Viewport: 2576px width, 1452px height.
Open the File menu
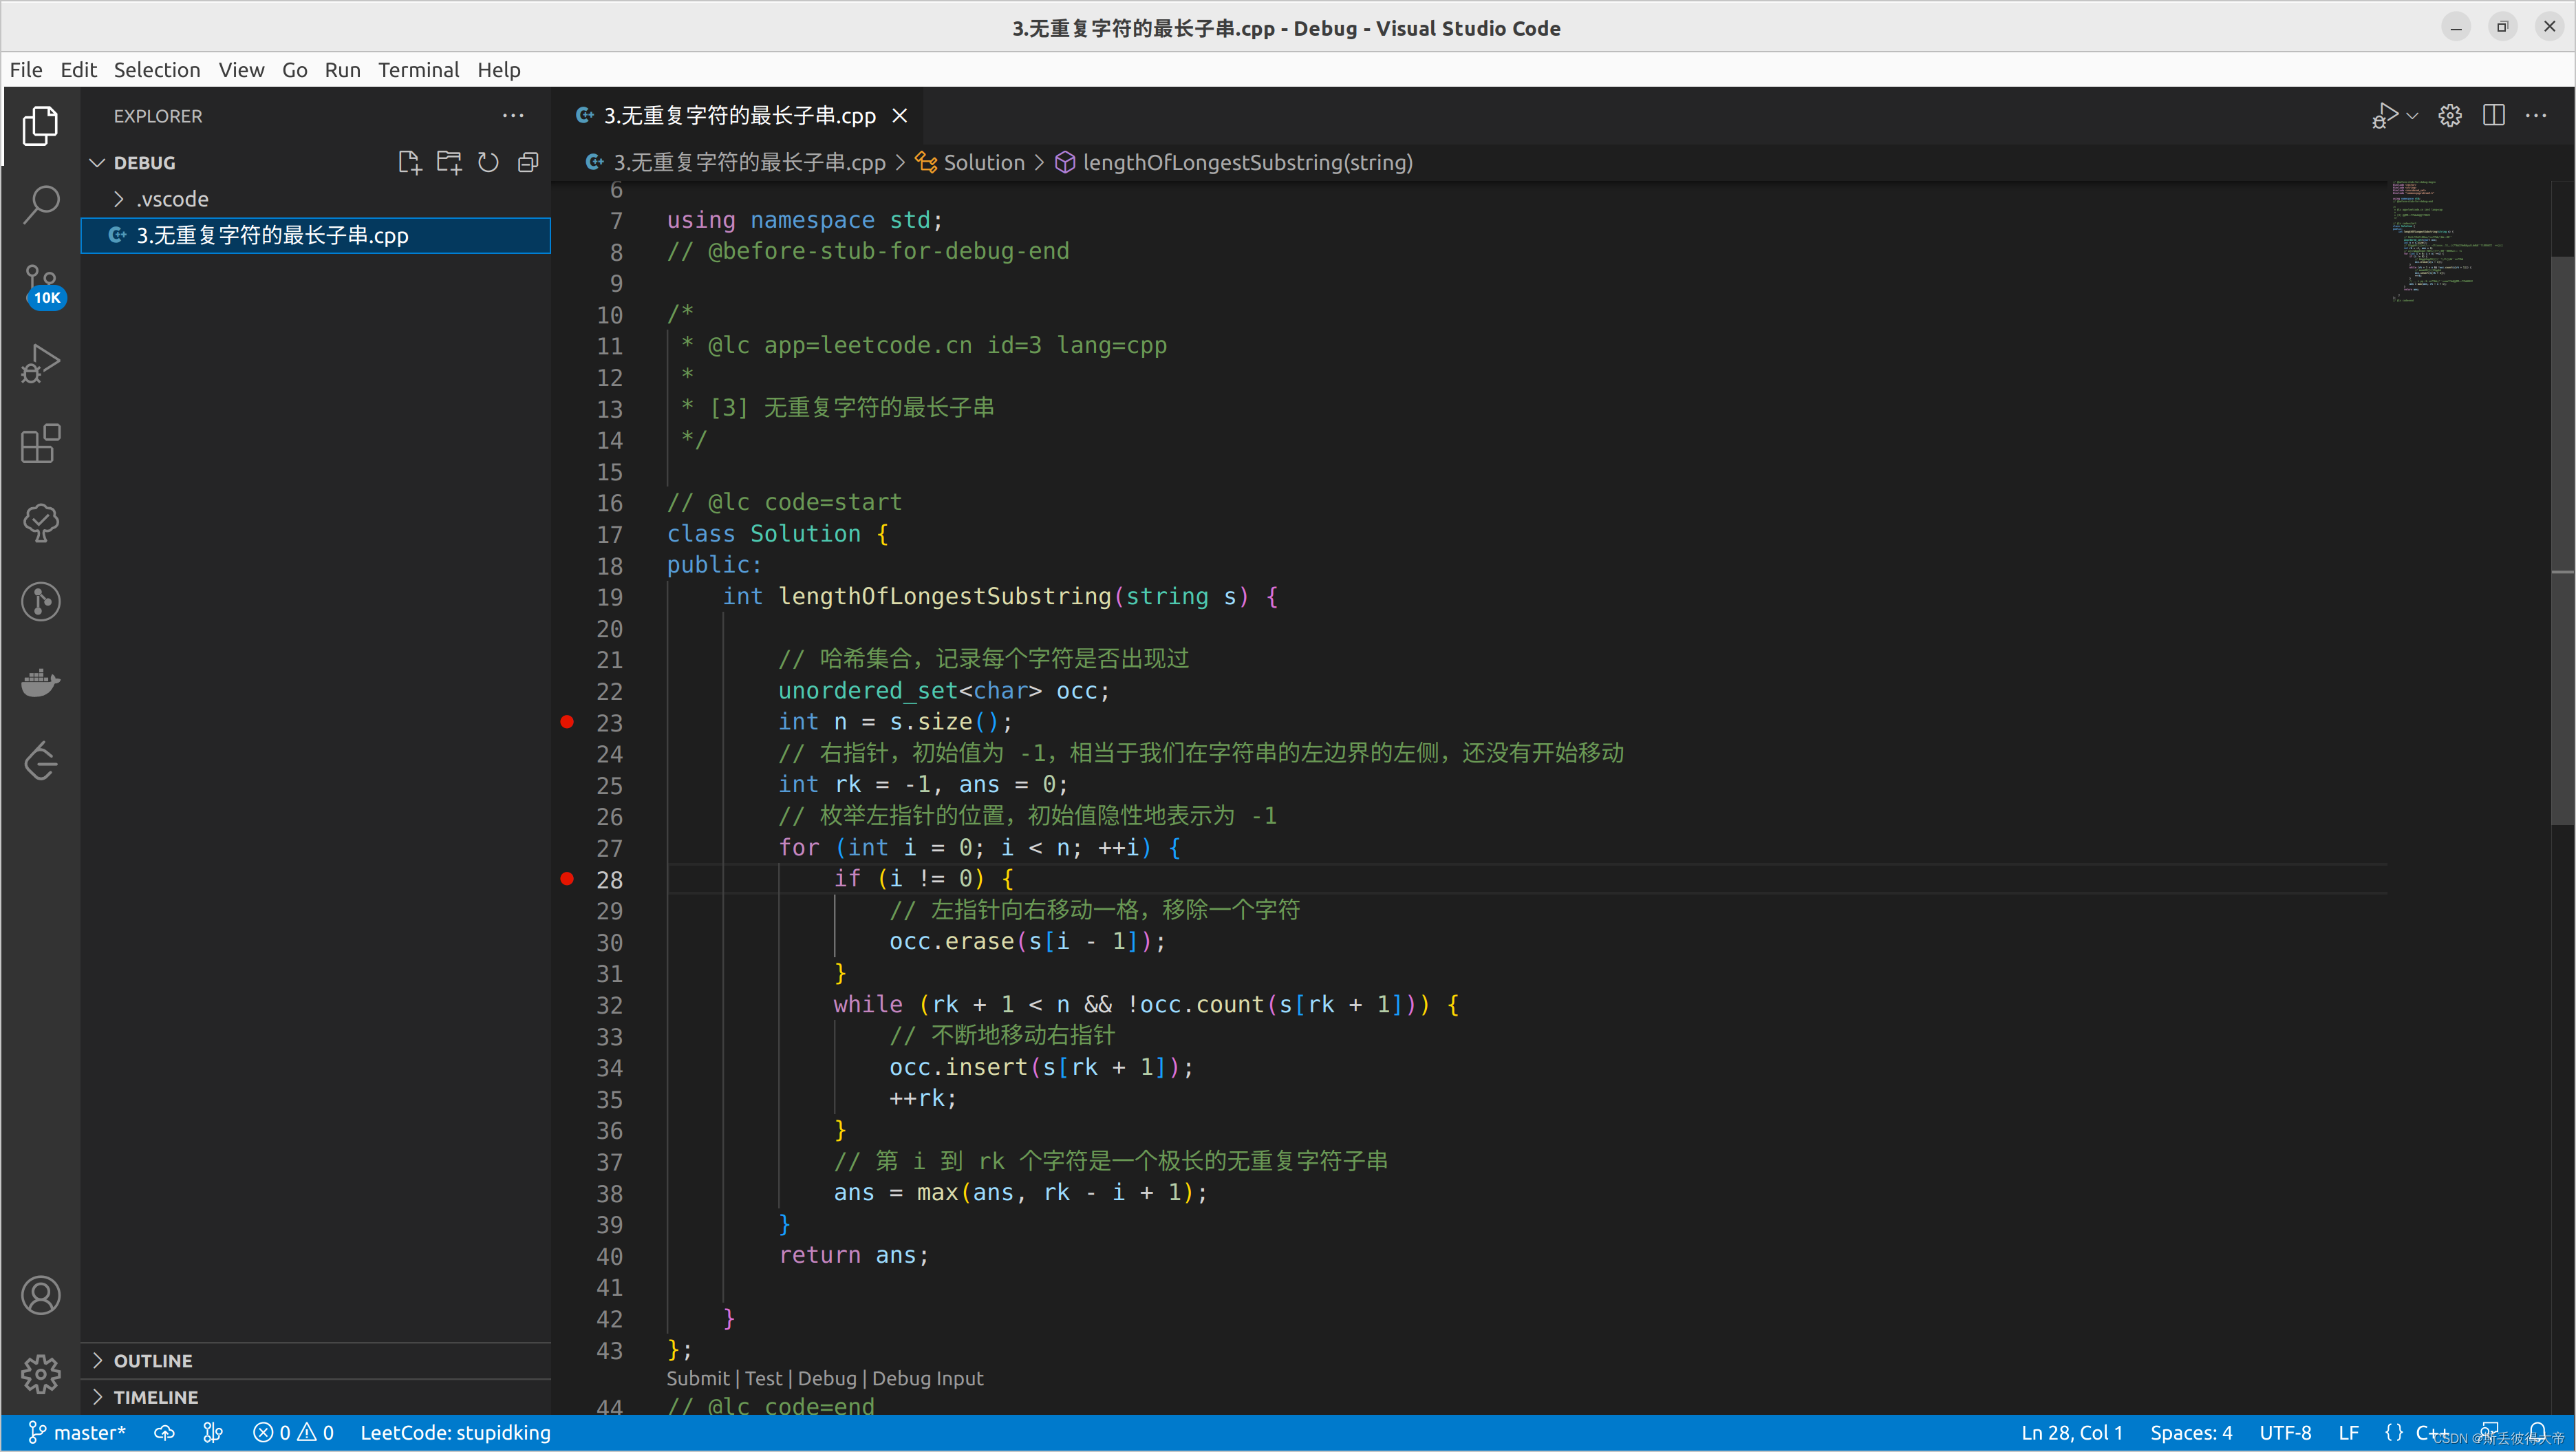click(x=26, y=70)
